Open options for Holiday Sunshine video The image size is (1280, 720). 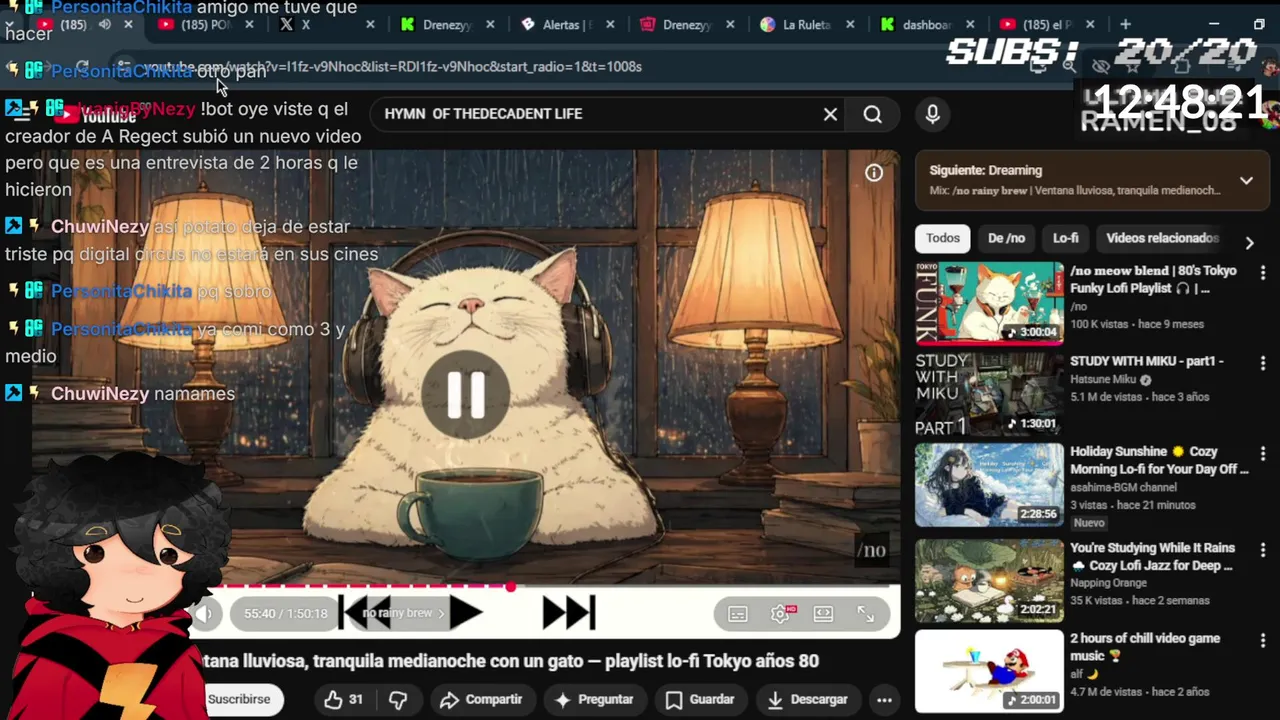click(x=1263, y=454)
